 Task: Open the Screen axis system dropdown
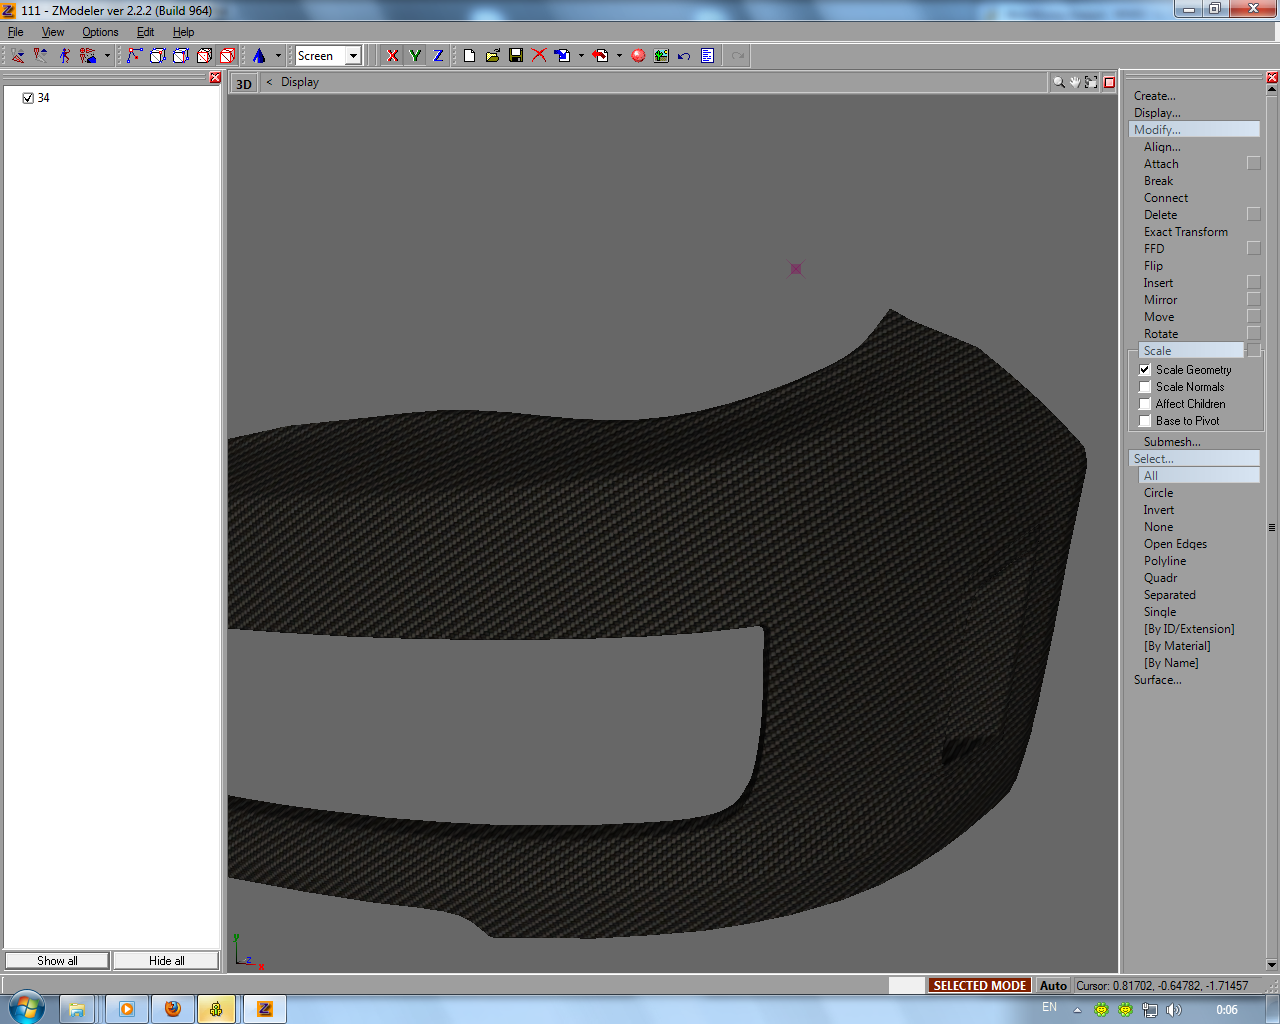pos(353,56)
